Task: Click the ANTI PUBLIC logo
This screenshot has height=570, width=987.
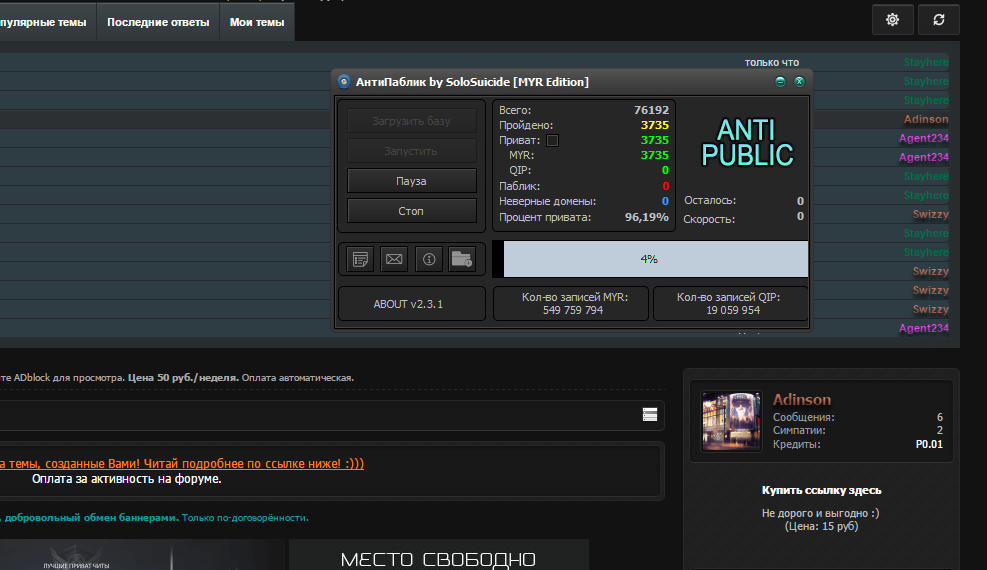Action: [x=747, y=143]
